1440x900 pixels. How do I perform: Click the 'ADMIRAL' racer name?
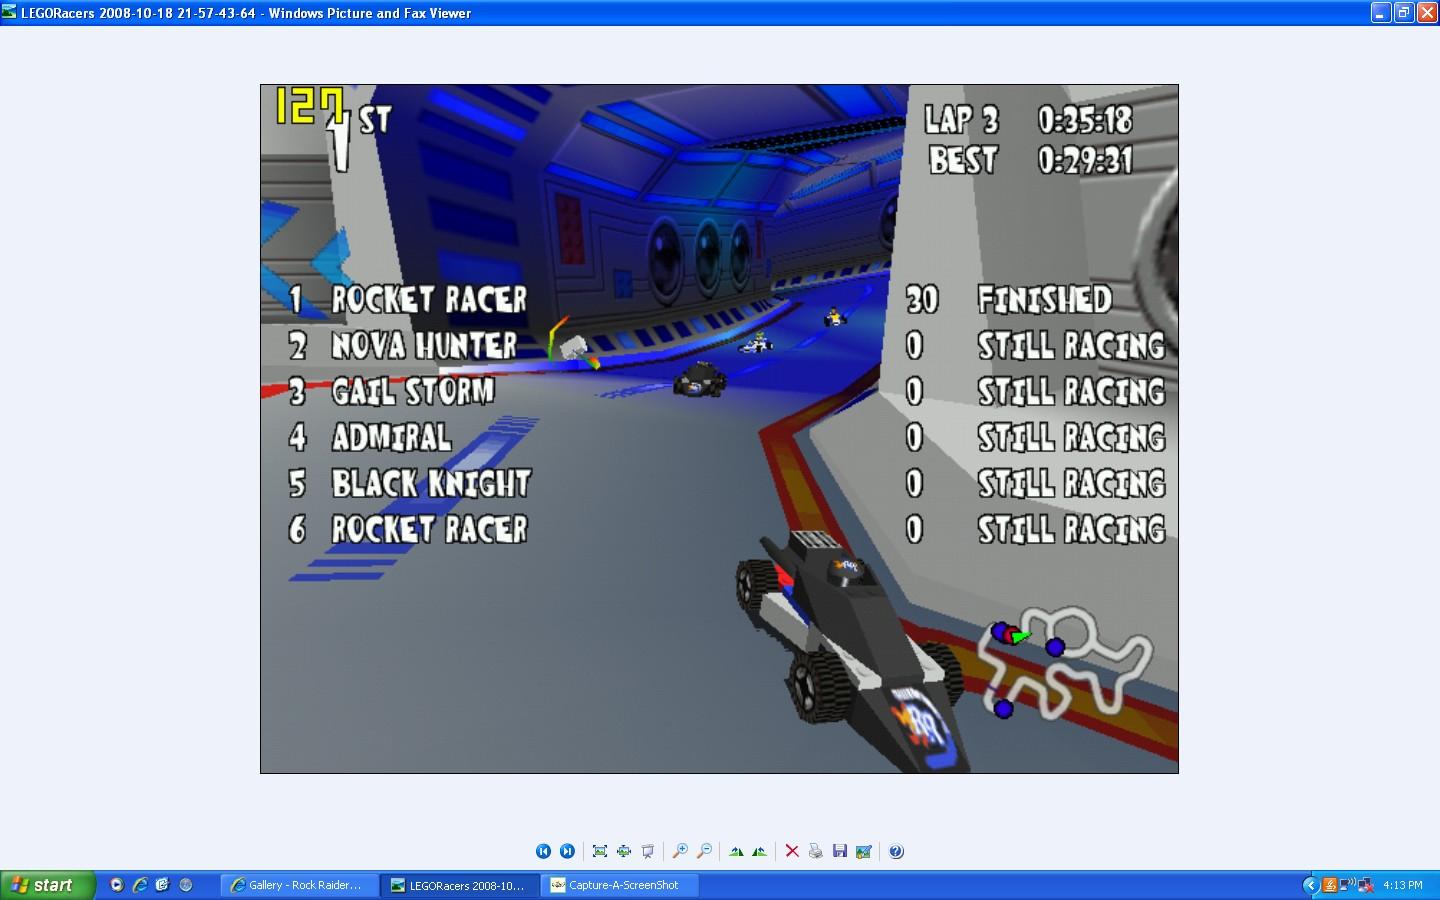[391, 437]
